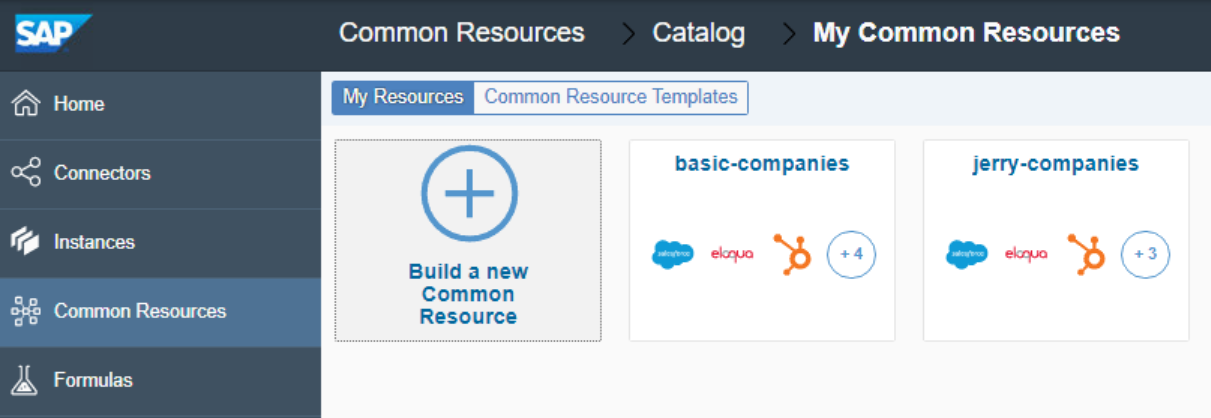This screenshot has height=418, width=1211.
Task: Go to Catalog in the breadcrumb
Action: [x=698, y=32]
